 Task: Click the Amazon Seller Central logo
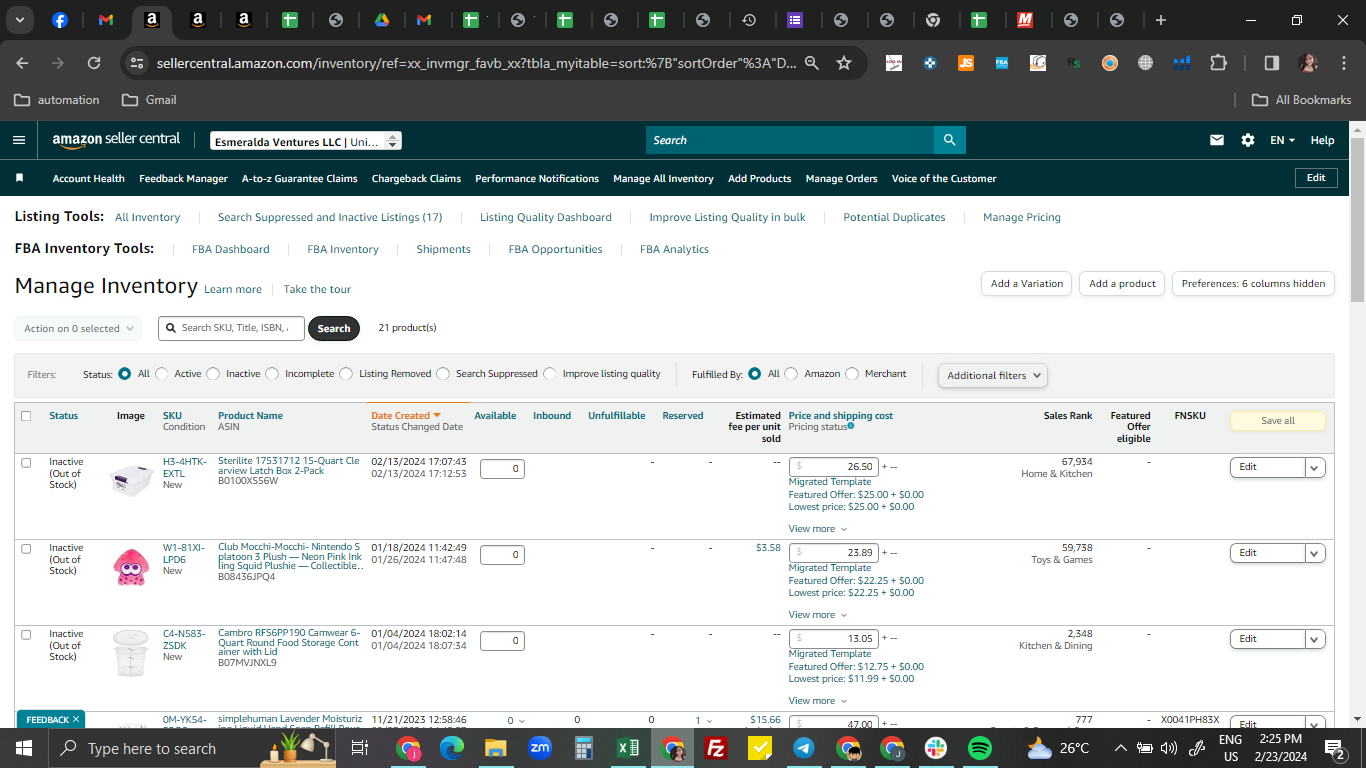pos(117,141)
